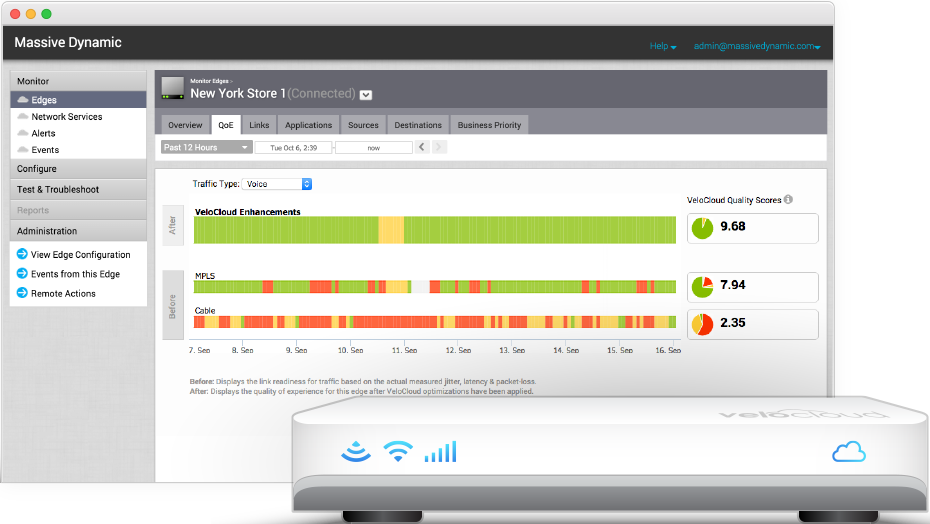The height and width of the screenshot is (524, 930).
Task: Open the Applications tab
Action: point(308,125)
